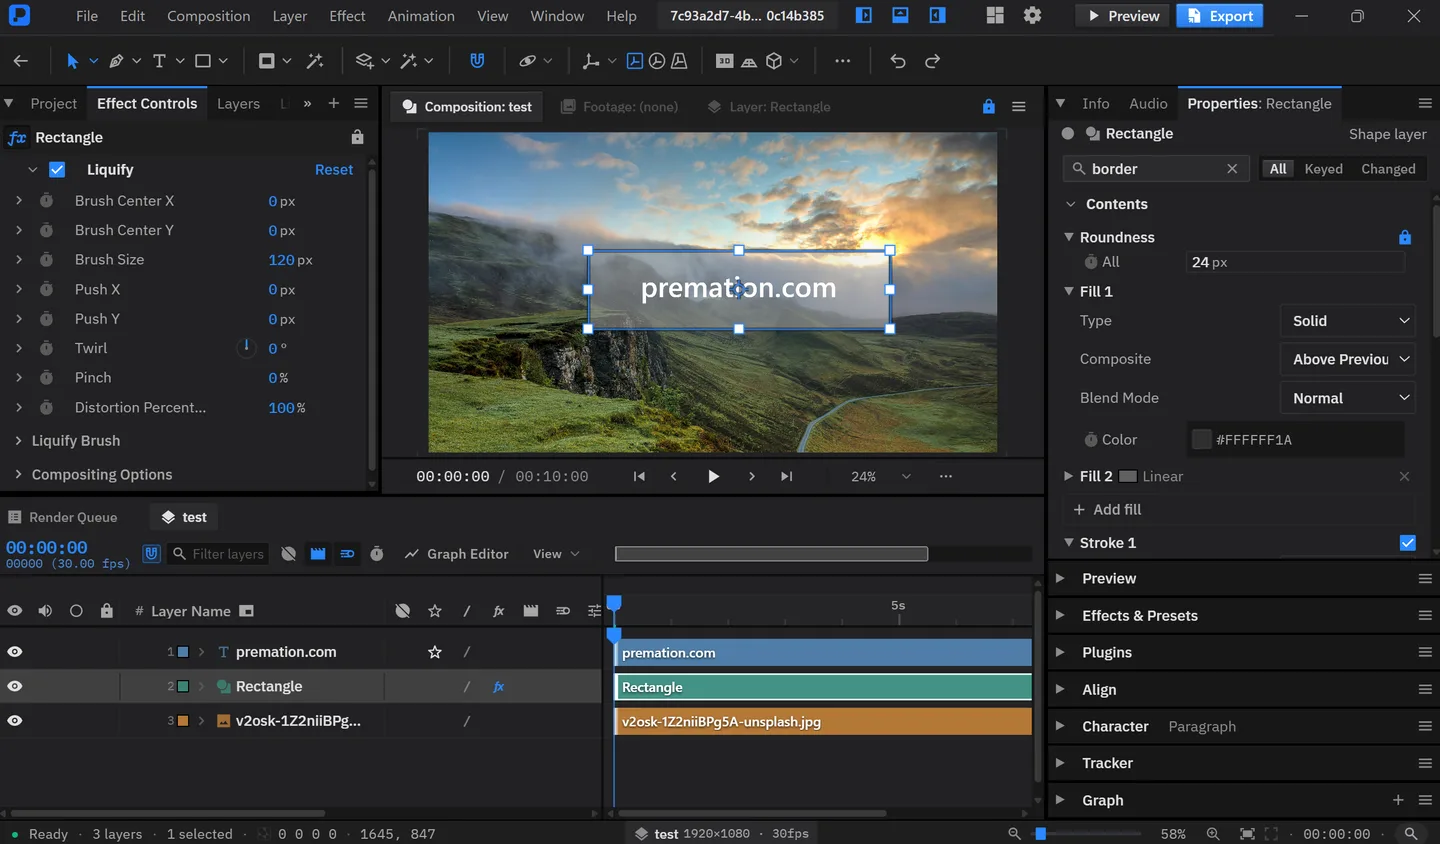Select the Type text tool
Screen dimensions: 1440x844
pyautogui.click(x=159, y=61)
